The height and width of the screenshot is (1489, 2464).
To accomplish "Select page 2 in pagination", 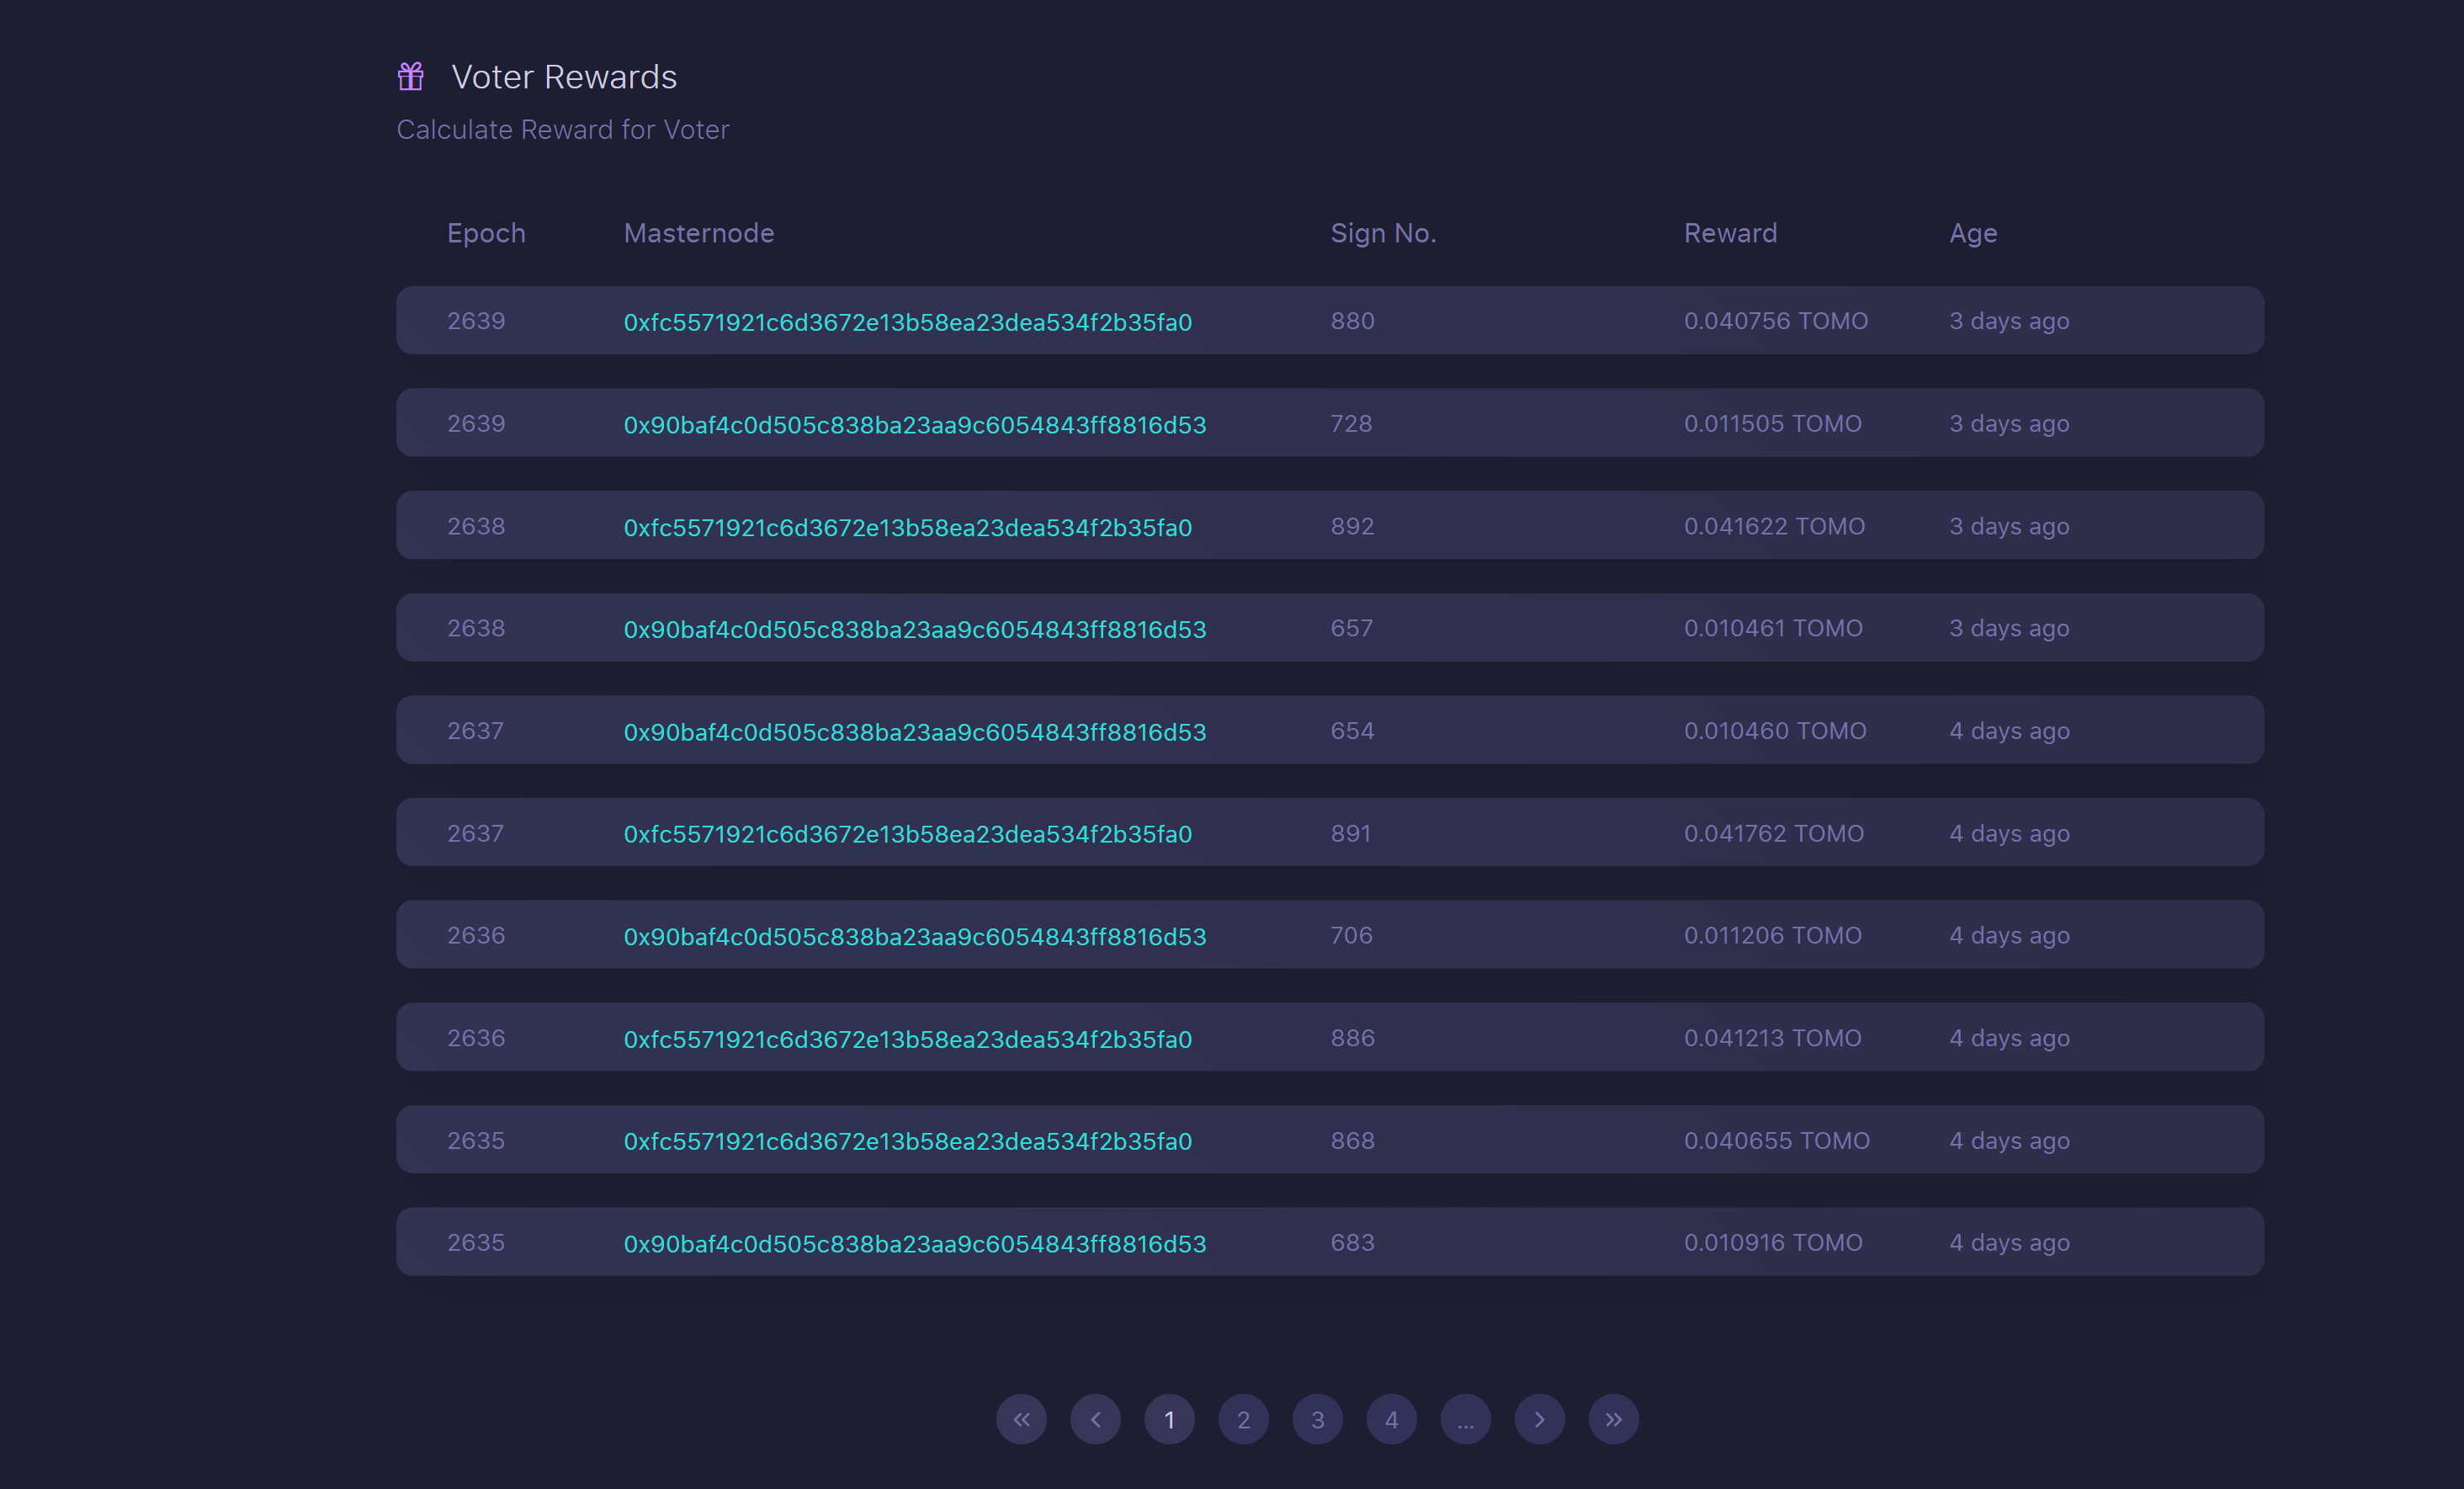I will [1243, 1419].
